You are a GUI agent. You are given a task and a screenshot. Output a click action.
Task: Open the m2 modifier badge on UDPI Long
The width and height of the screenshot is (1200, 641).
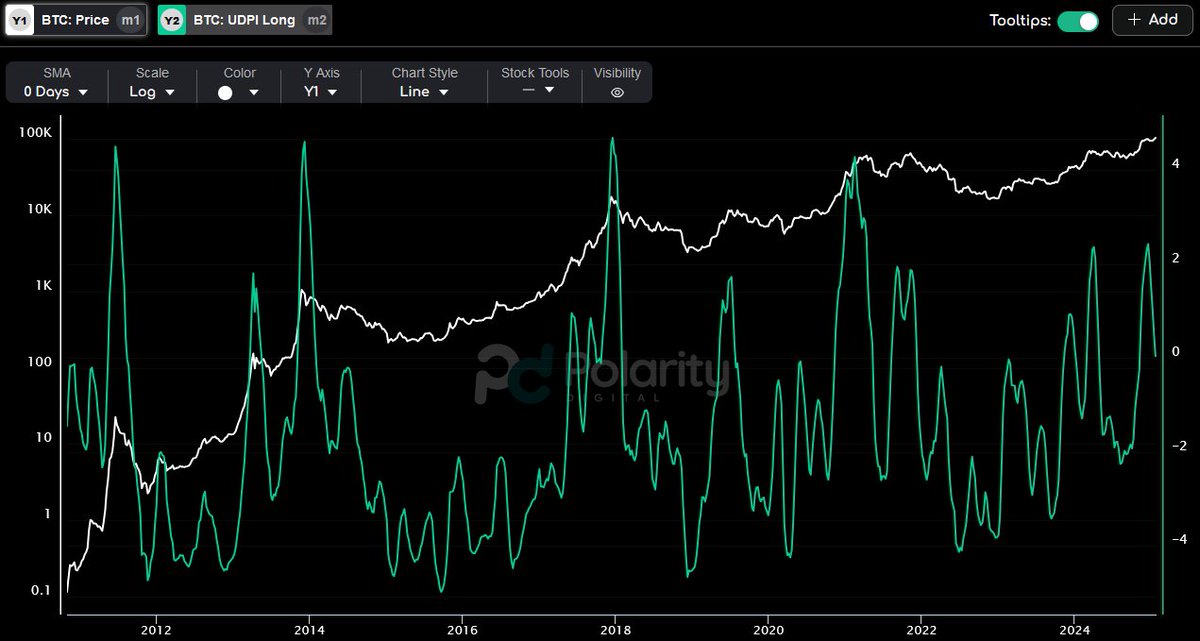317,18
